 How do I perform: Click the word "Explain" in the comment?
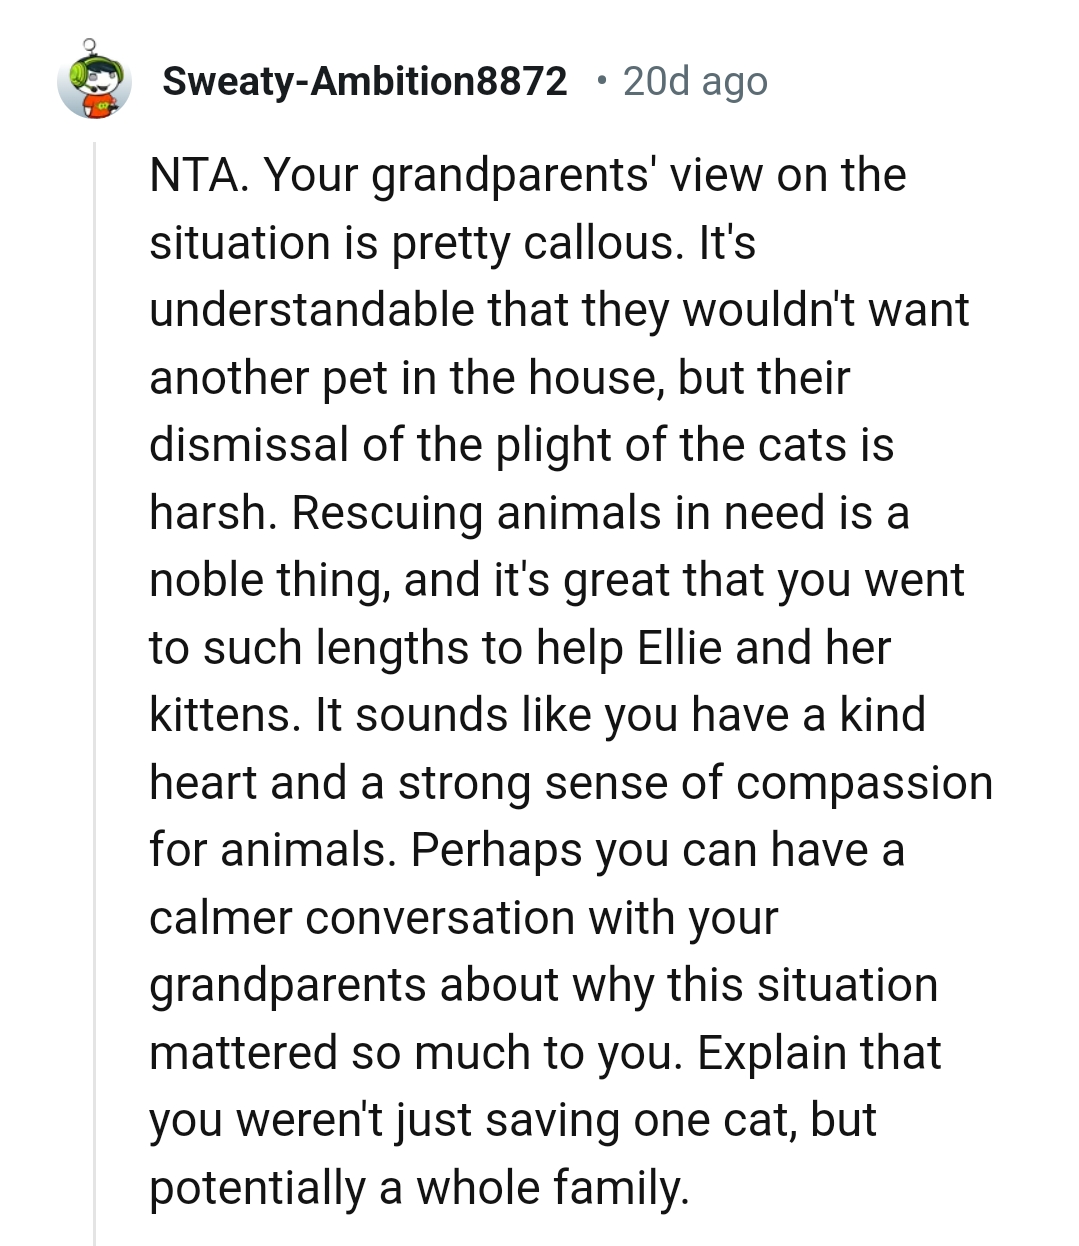click(767, 1053)
